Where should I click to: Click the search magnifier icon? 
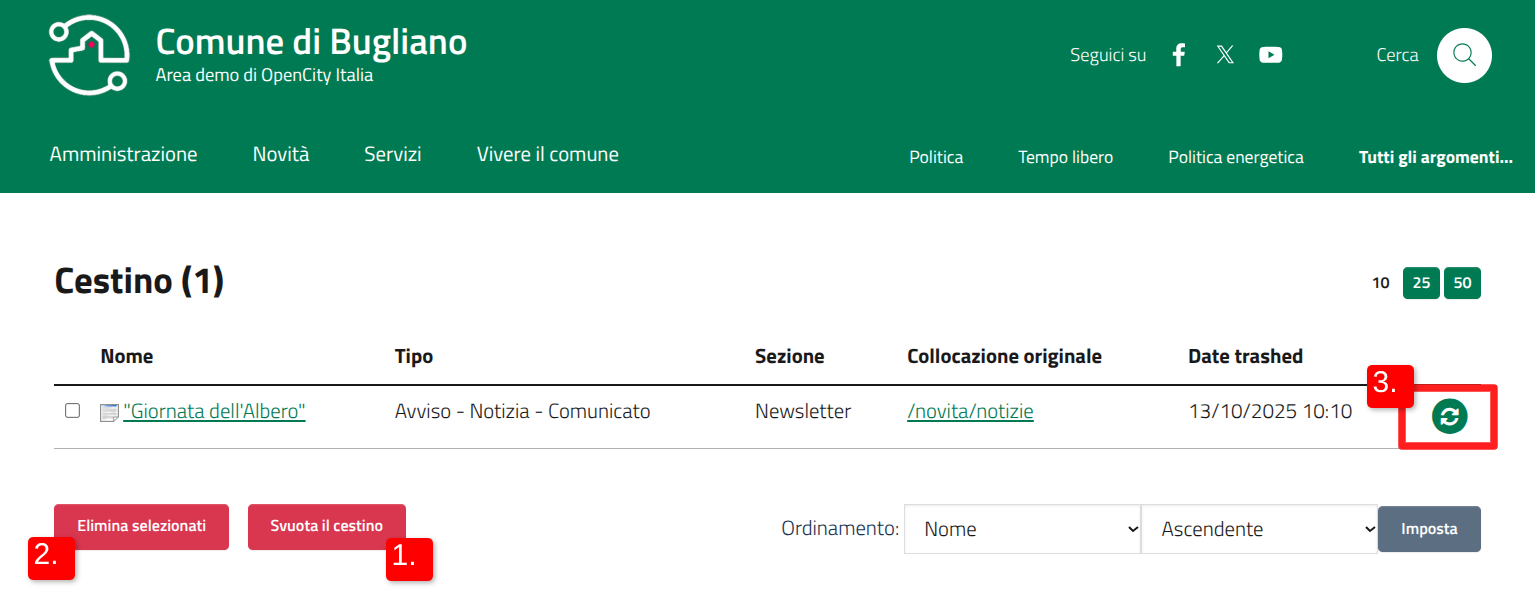(x=1464, y=55)
